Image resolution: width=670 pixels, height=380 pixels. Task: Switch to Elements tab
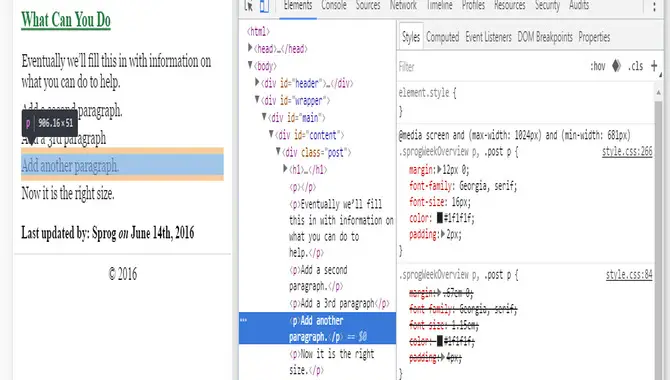298,6
